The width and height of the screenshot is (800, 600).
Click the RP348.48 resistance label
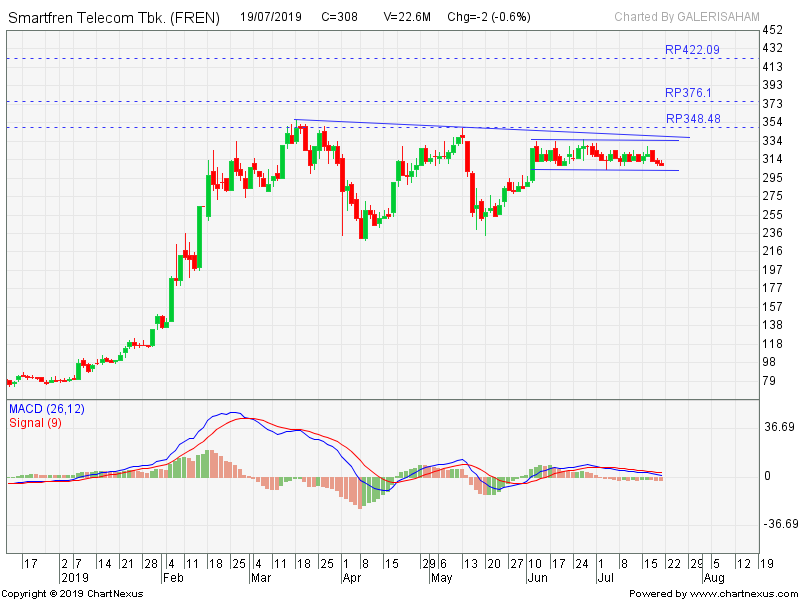tap(693, 119)
